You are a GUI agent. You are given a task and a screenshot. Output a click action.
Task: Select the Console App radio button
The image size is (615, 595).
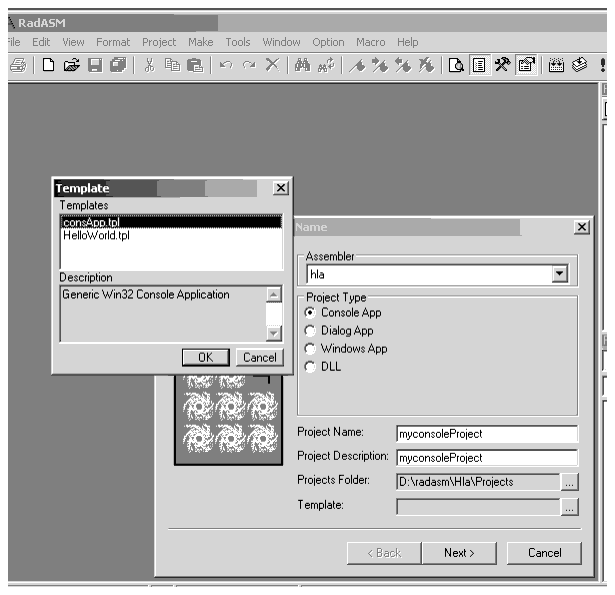coord(310,313)
